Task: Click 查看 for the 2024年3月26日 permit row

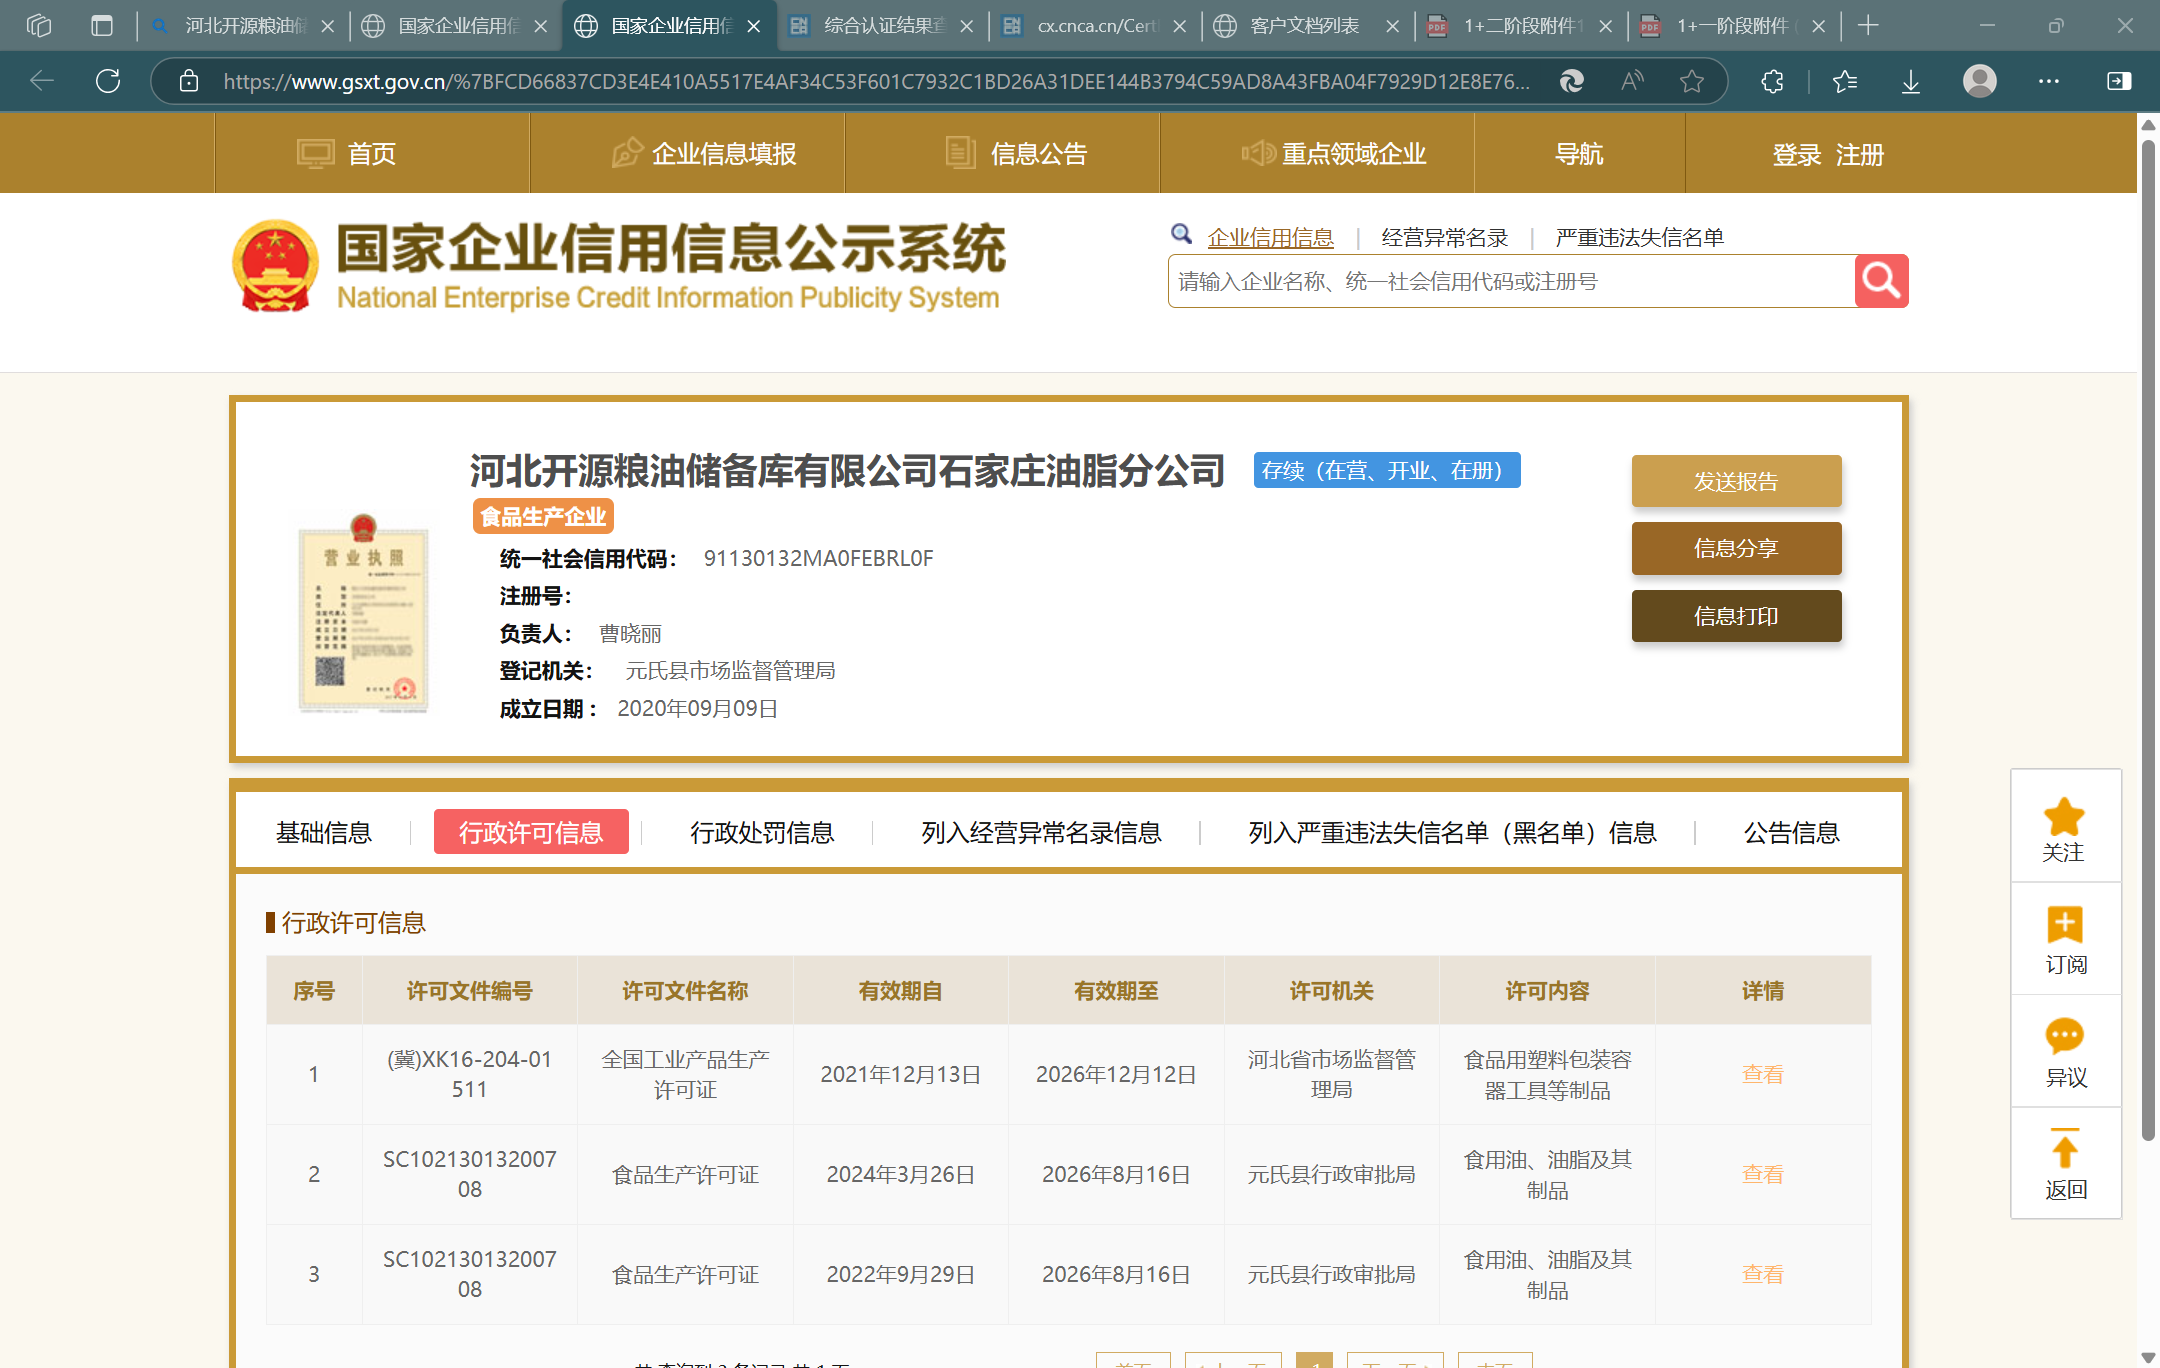Action: (x=1762, y=1174)
